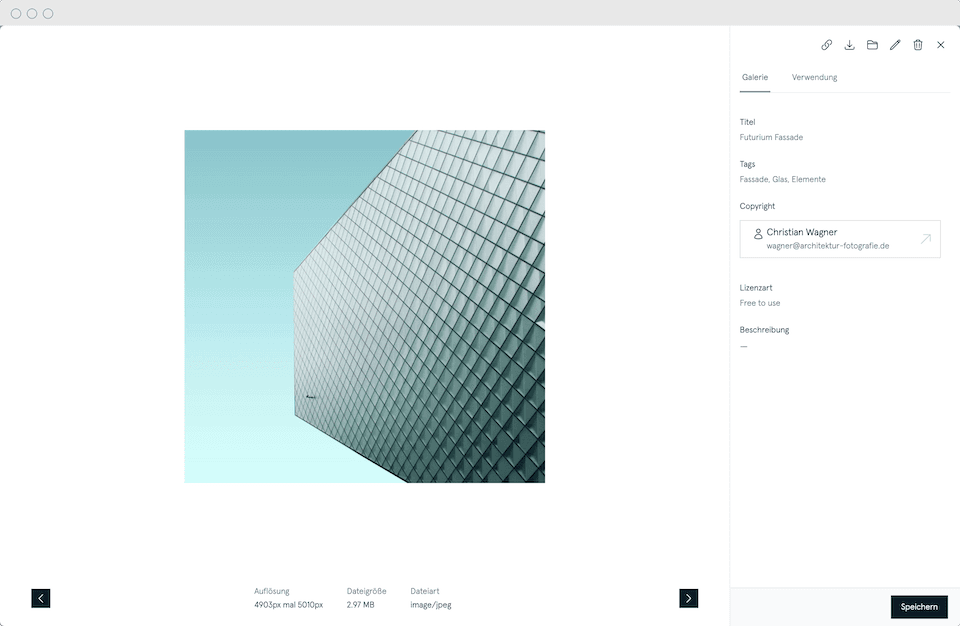This screenshot has height=626, width=960.
Task: Edit image details with the pencil icon
Action: click(x=895, y=45)
